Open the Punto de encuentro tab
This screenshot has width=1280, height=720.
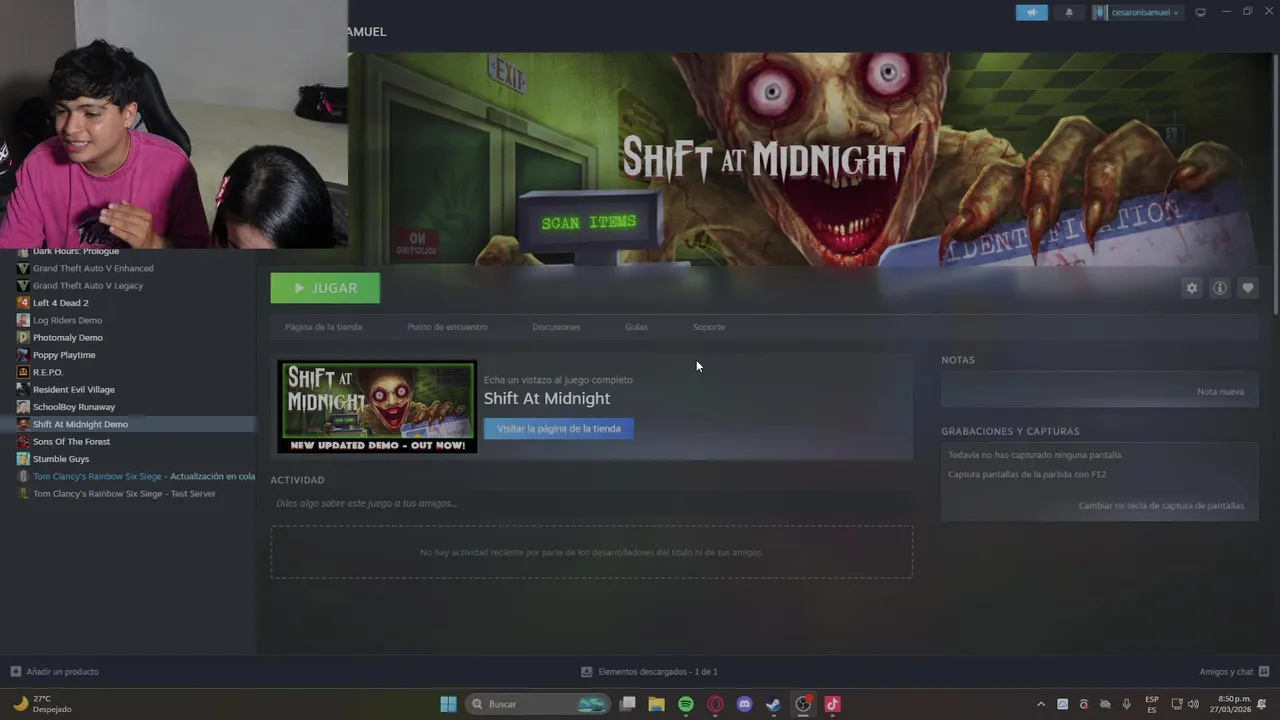447,327
